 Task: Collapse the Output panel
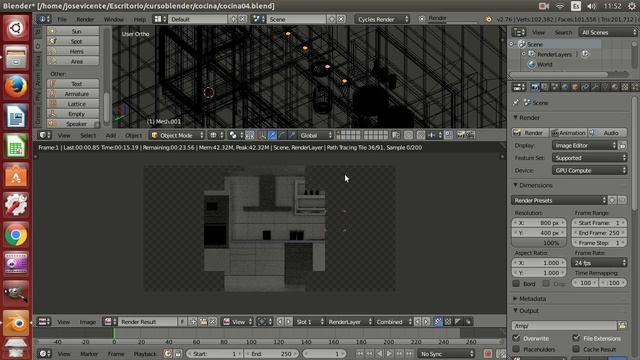click(516, 311)
